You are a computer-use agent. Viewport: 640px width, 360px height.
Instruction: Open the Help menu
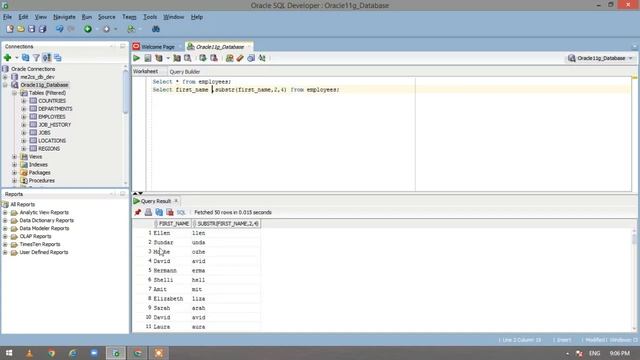197,17
